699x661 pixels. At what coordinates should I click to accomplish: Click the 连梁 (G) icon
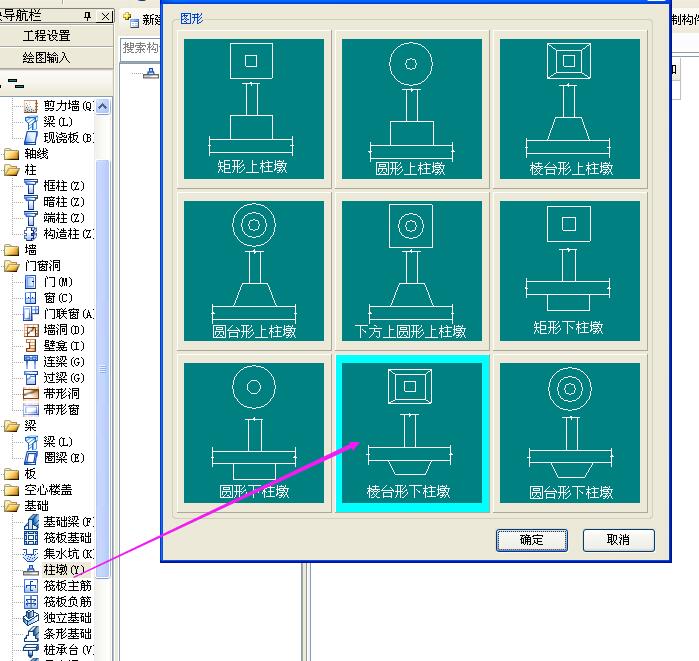30,362
